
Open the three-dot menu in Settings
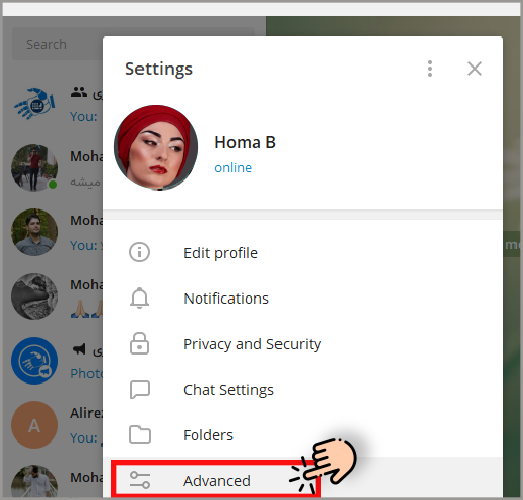430,69
